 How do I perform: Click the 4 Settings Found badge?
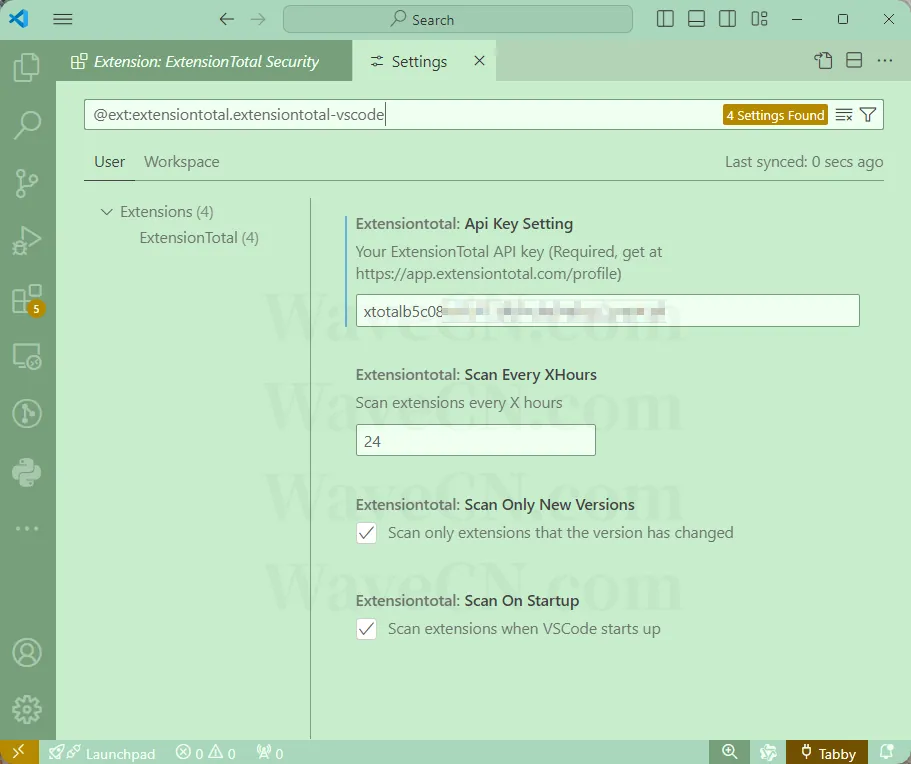775,115
